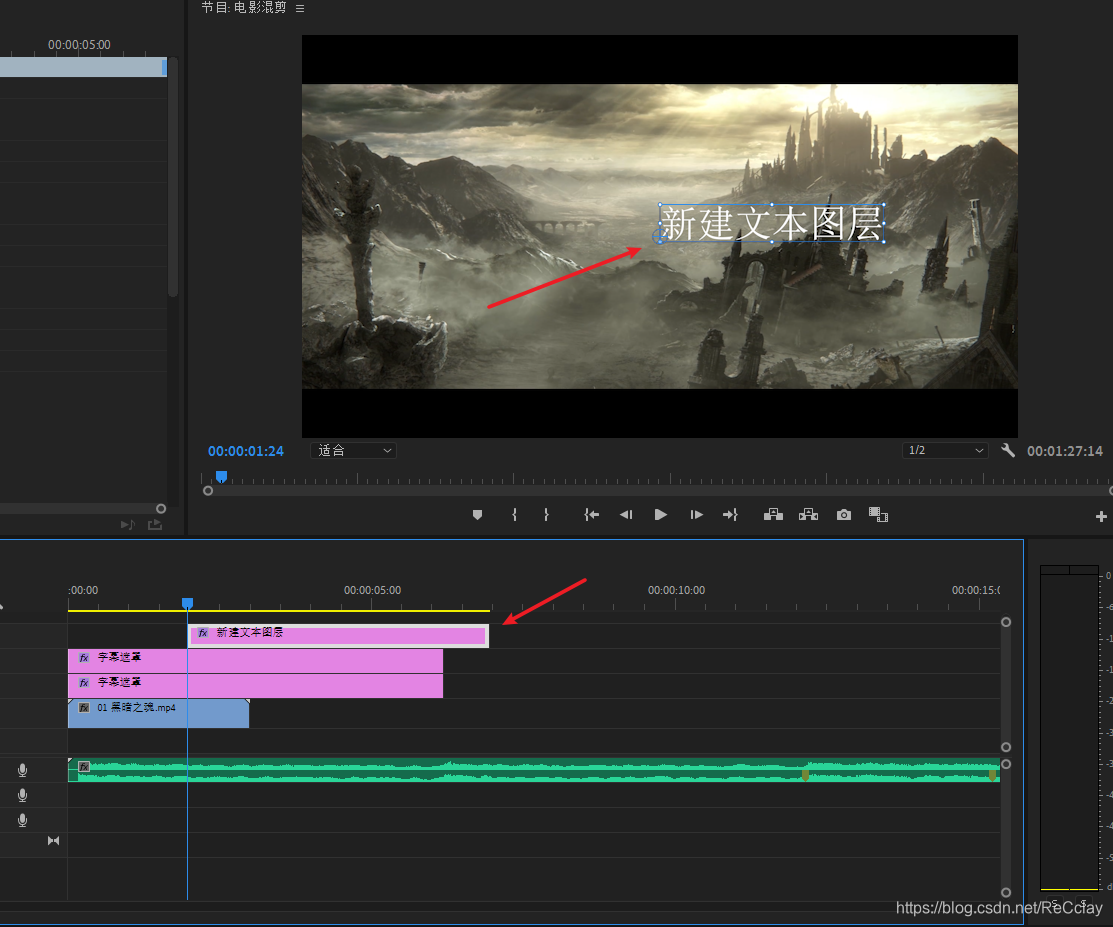Click the left-panel play-with-audio icon
1113x927 pixels.
point(128,525)
